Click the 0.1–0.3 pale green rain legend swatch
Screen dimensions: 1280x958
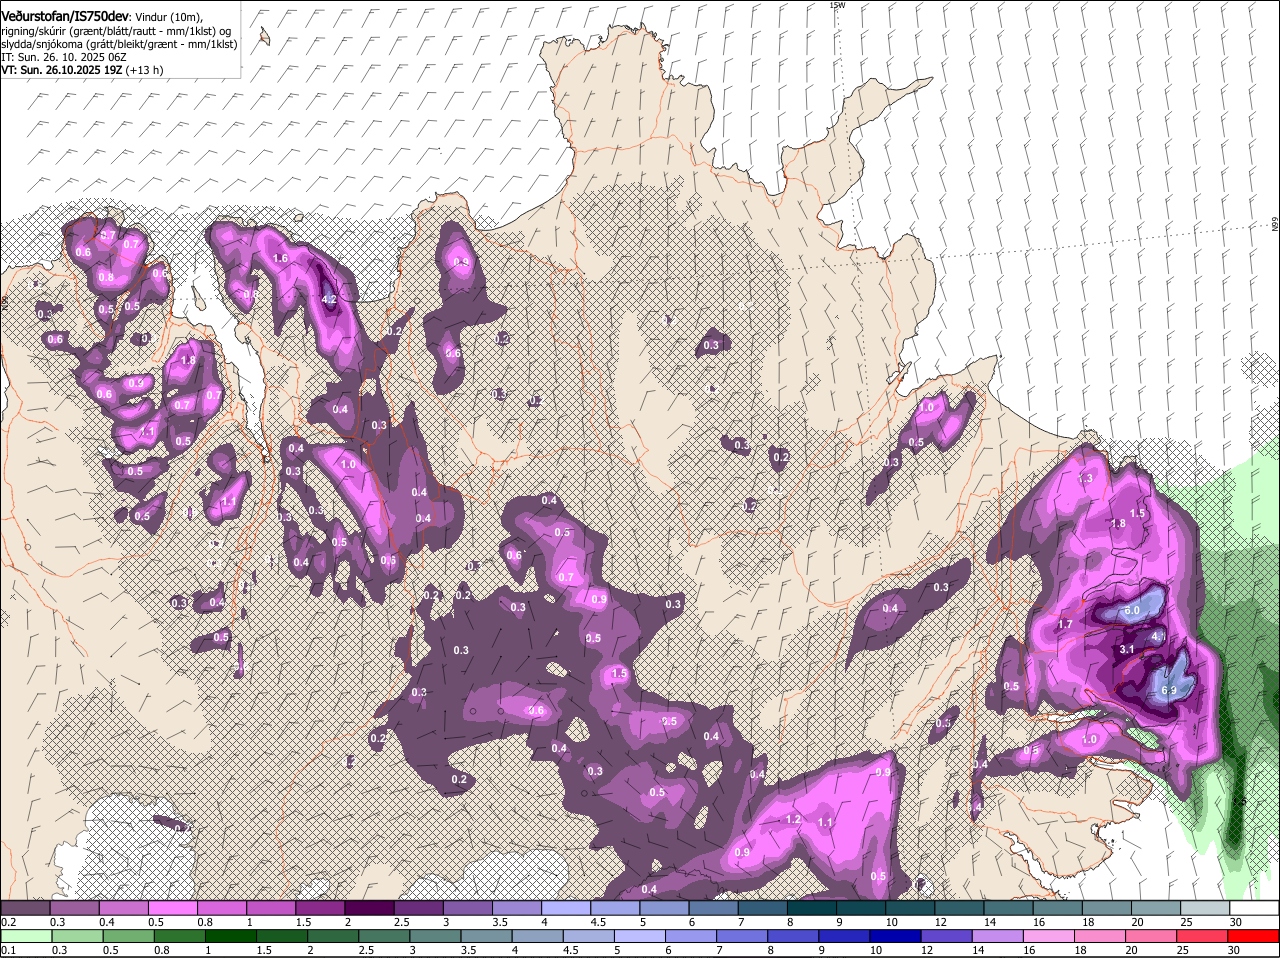coord(26,936)
